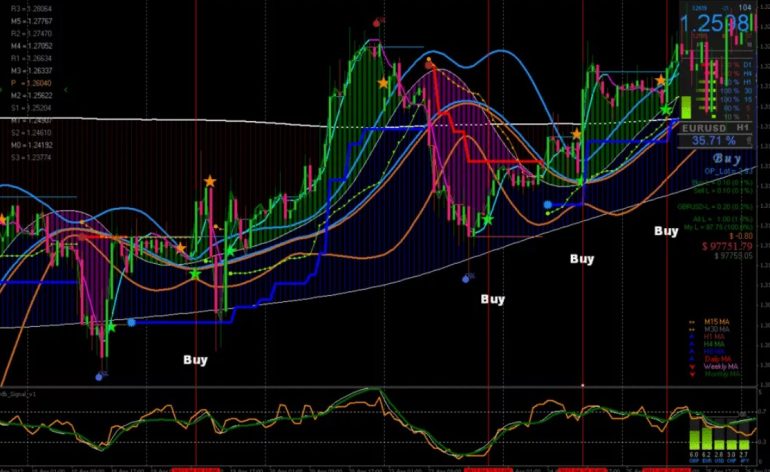Click the M2 = 1.25622 level label

31,95
